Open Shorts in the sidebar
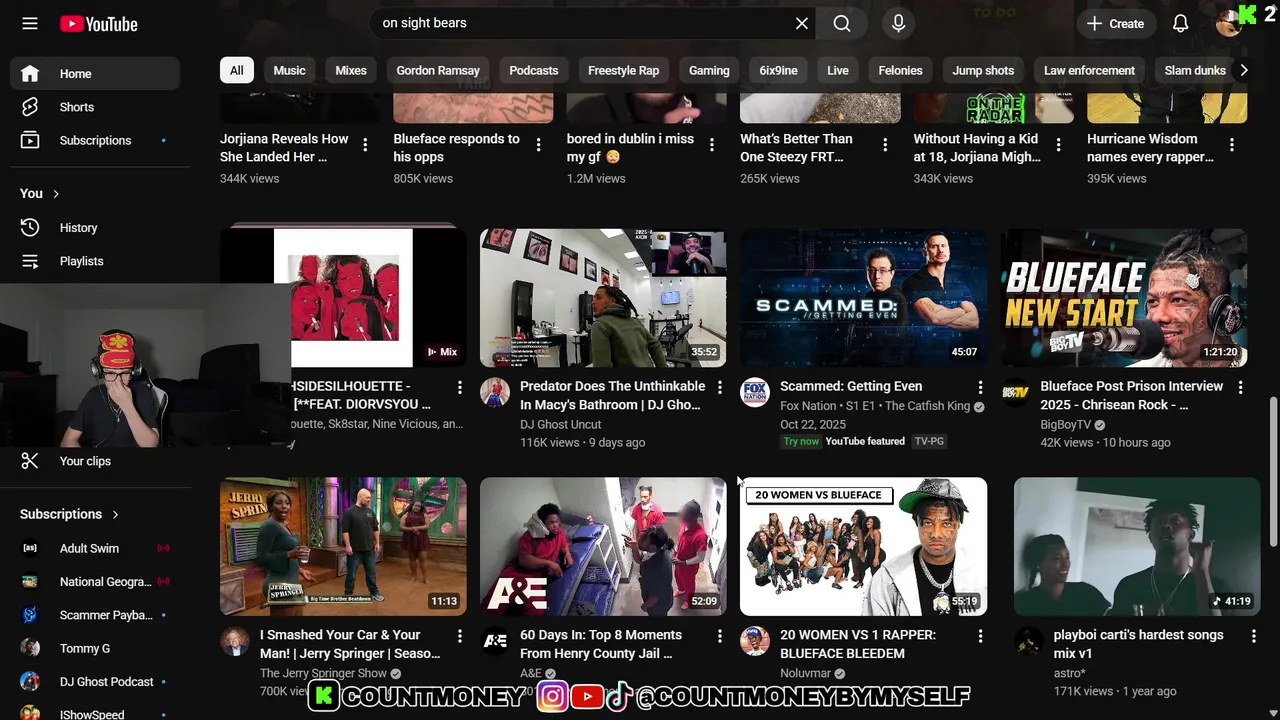This screenshot has width=1280, height=720. pos(95,107)
